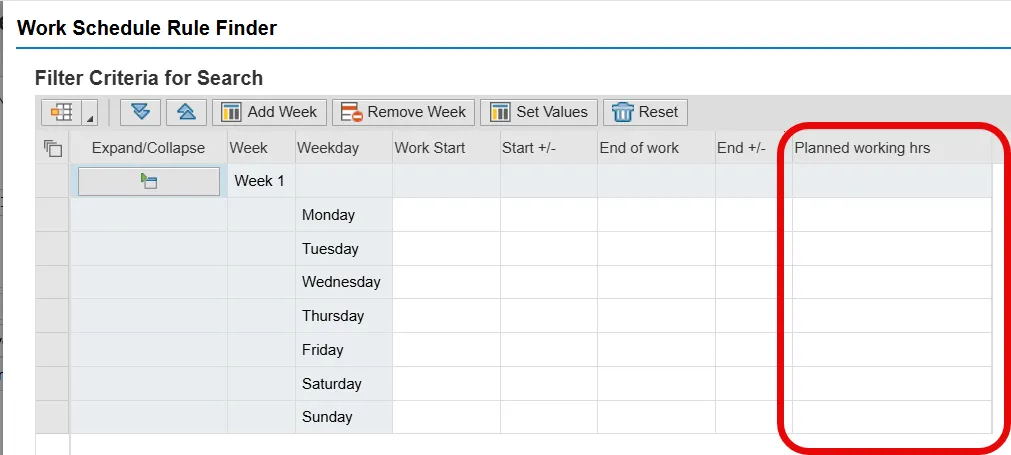Expand all rows with double-down arrow icon
Viewport: 1011px width, 455px height.
pos(140,112)
